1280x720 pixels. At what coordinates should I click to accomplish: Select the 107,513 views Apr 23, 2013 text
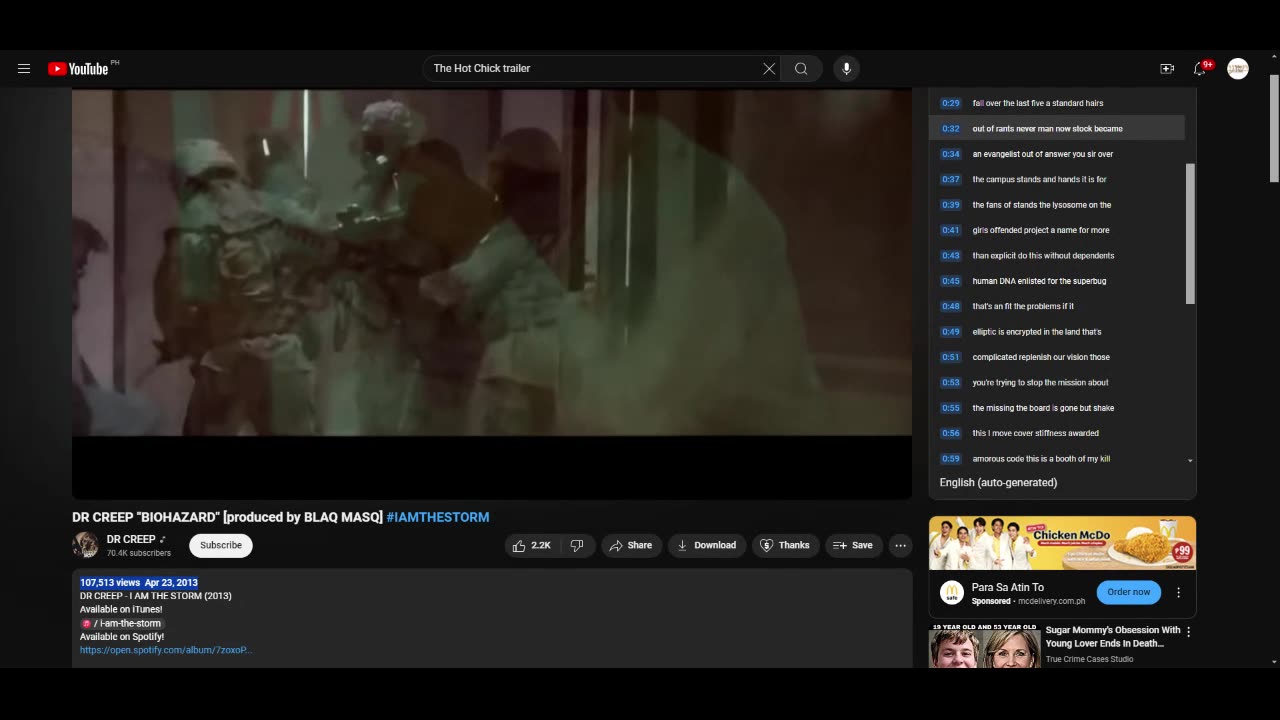point(139,582)
